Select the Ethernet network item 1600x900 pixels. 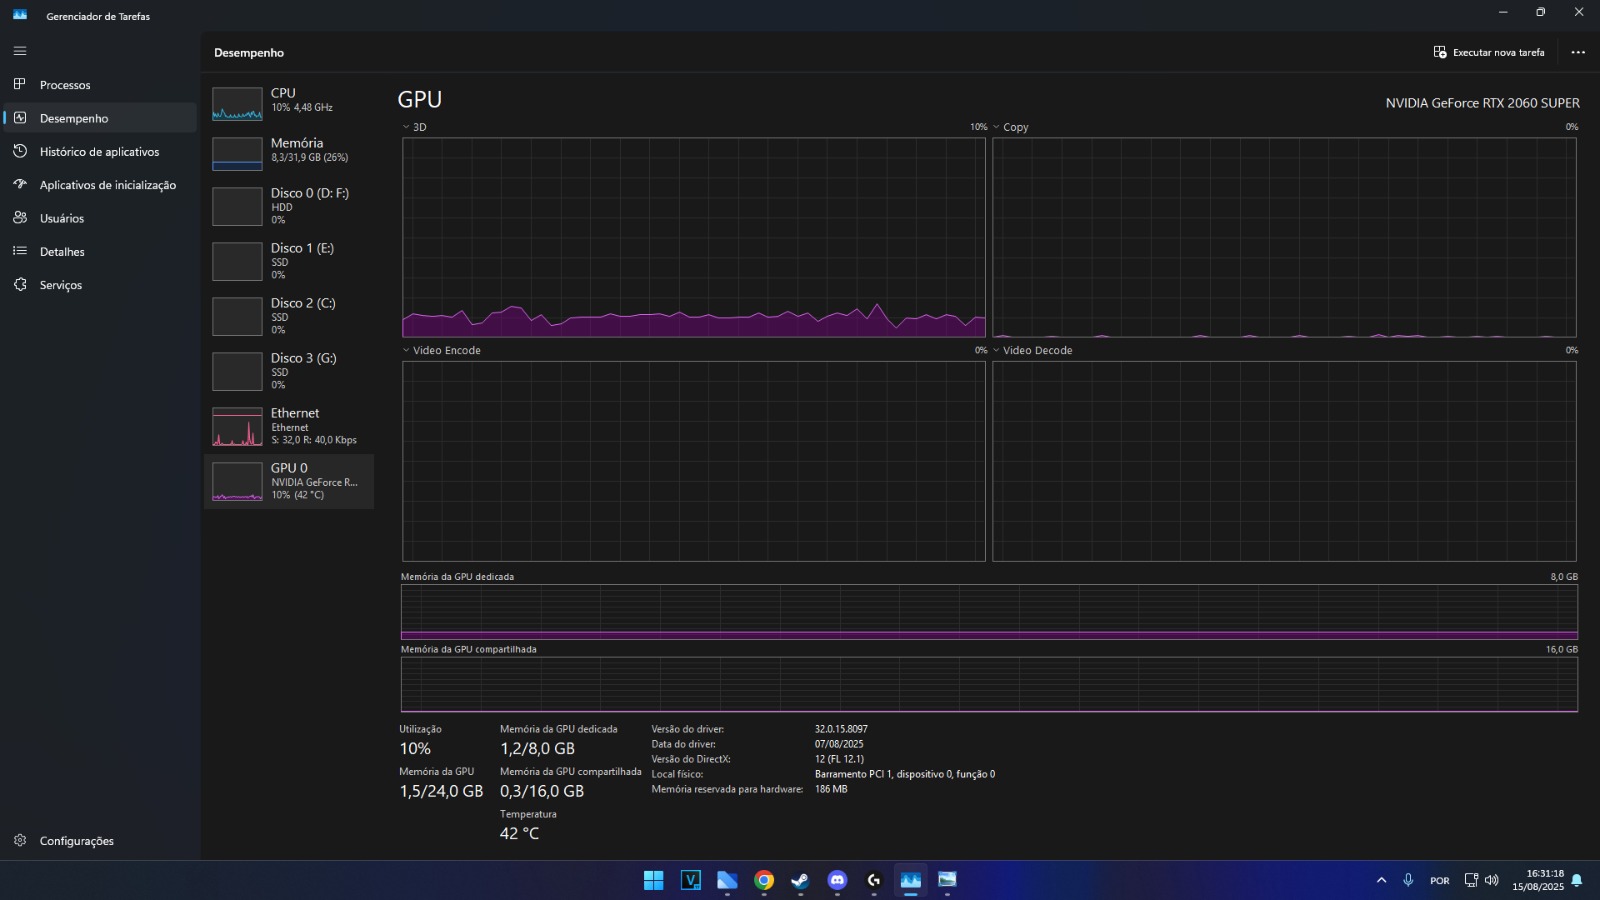point(289,426)
